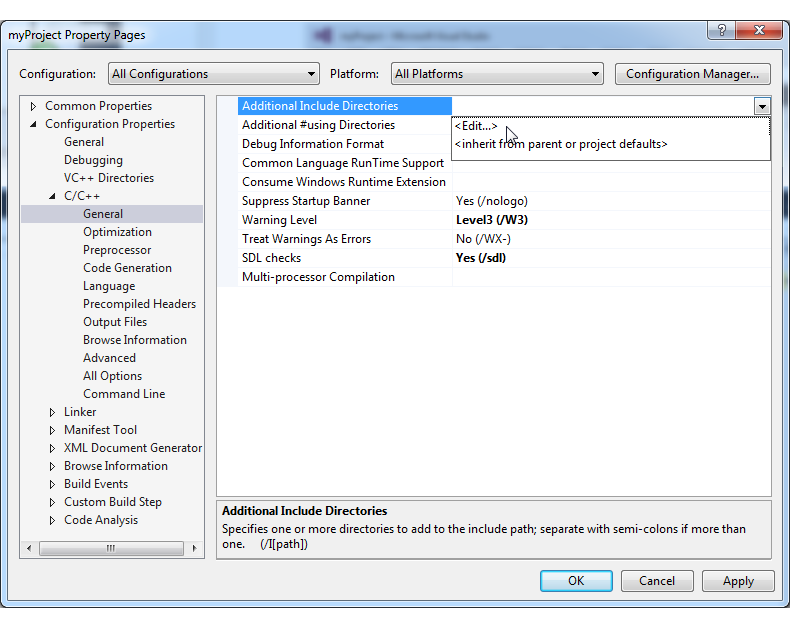Select the Debugging page
The width and height of the screenshot is (790, 628).
pos(93,160)
